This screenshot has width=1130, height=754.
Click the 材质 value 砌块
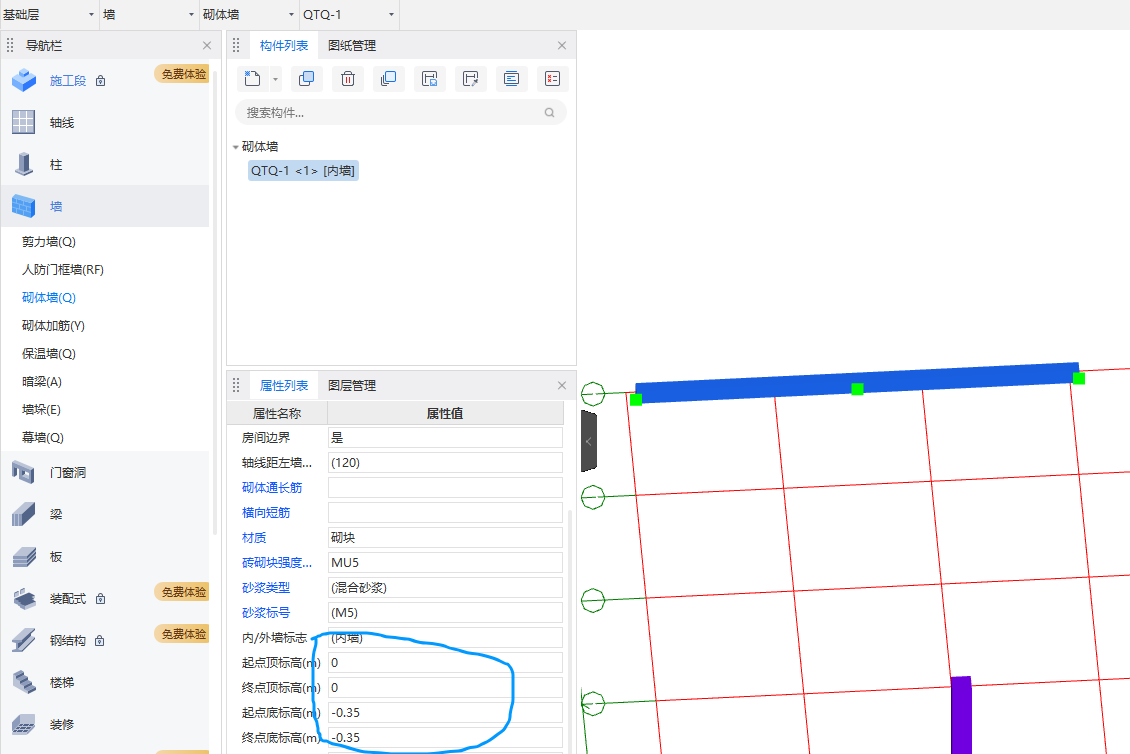click(445, 538)
